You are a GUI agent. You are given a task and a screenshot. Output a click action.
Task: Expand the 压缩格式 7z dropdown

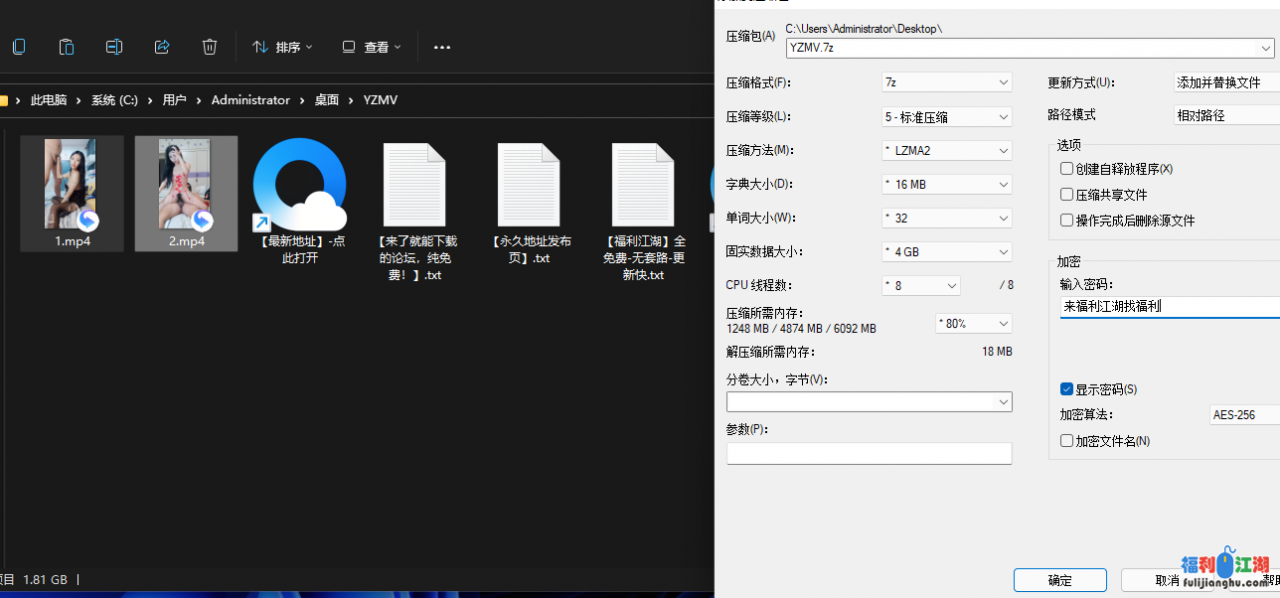point(947,83)
